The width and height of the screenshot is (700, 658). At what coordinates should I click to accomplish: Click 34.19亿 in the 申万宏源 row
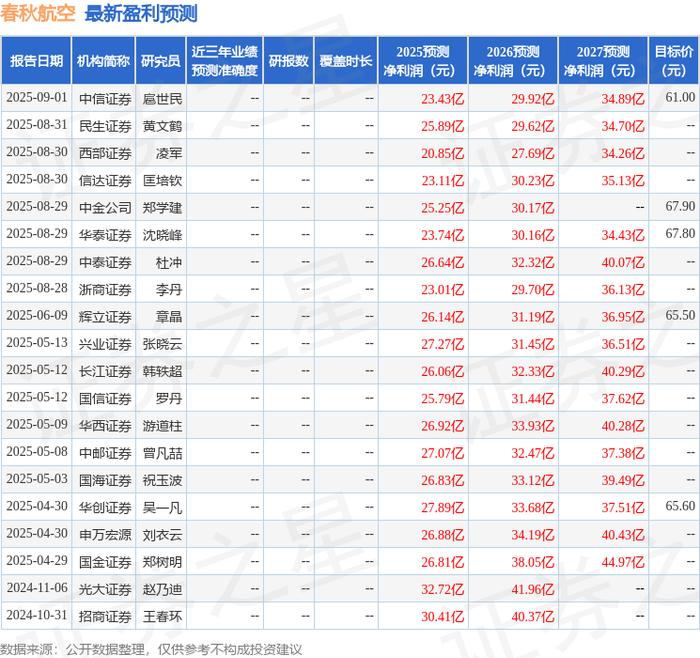(x=533, y=534)
